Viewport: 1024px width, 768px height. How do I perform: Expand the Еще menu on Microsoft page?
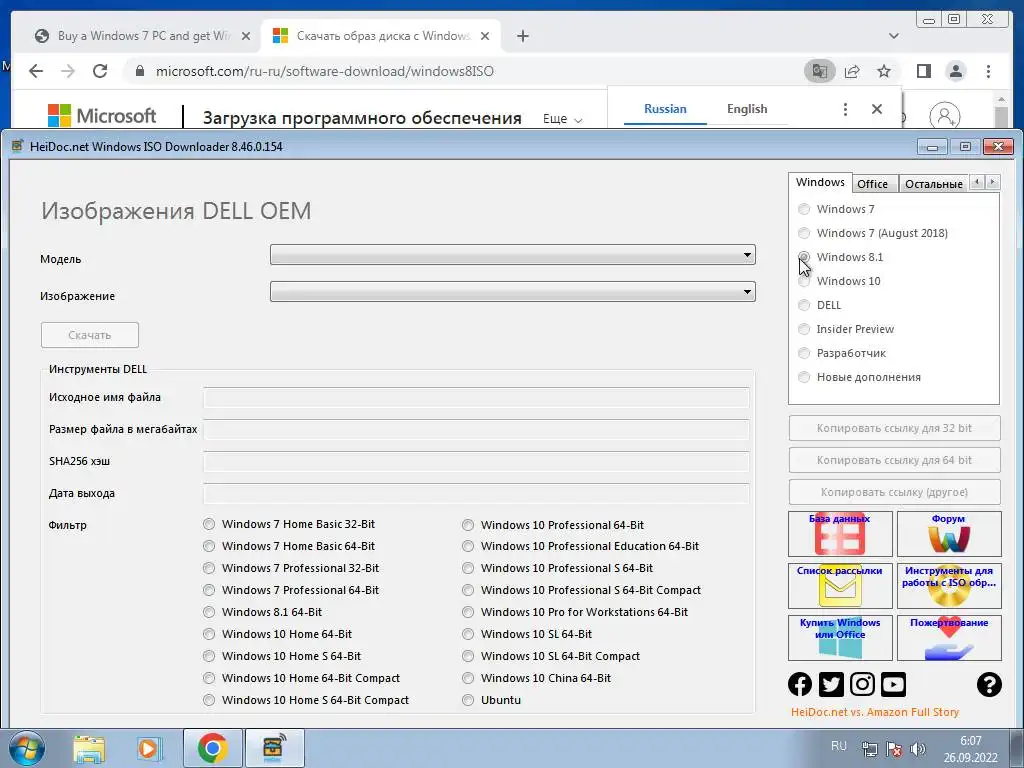click(x=562, y=119)
